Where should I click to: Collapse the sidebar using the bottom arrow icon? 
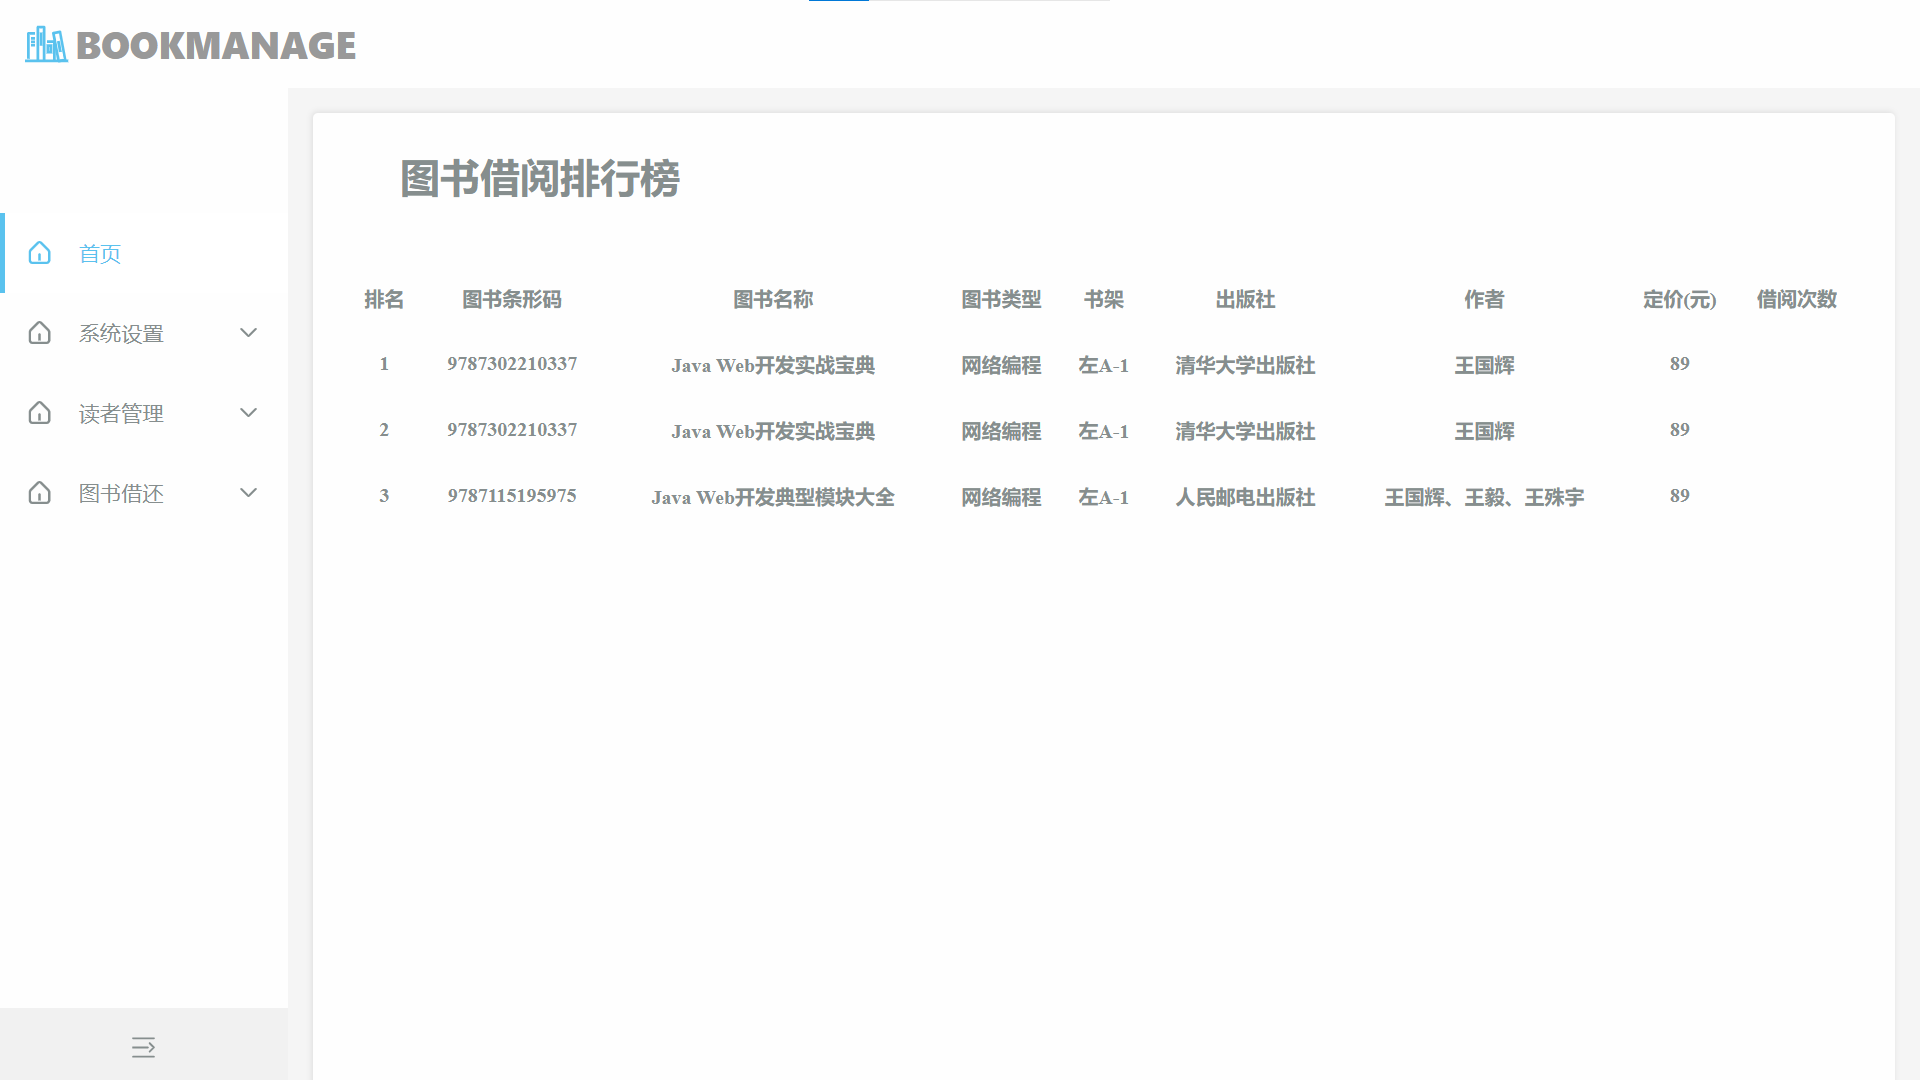[x=144, y=1048]
